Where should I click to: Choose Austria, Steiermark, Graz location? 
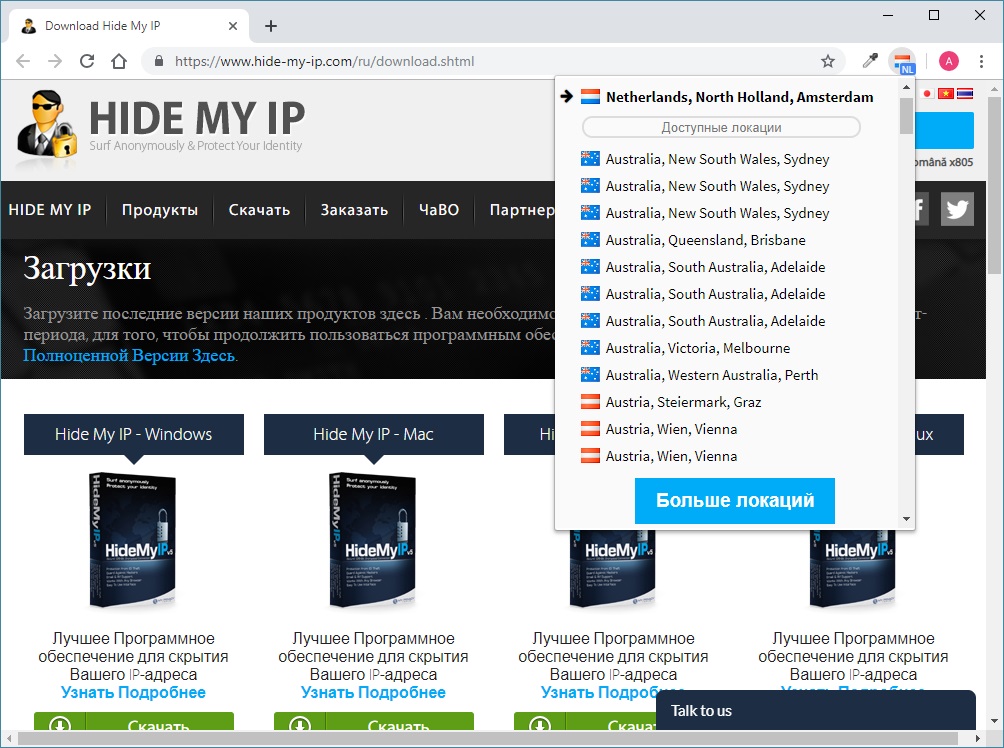click(x=683, y=402)
